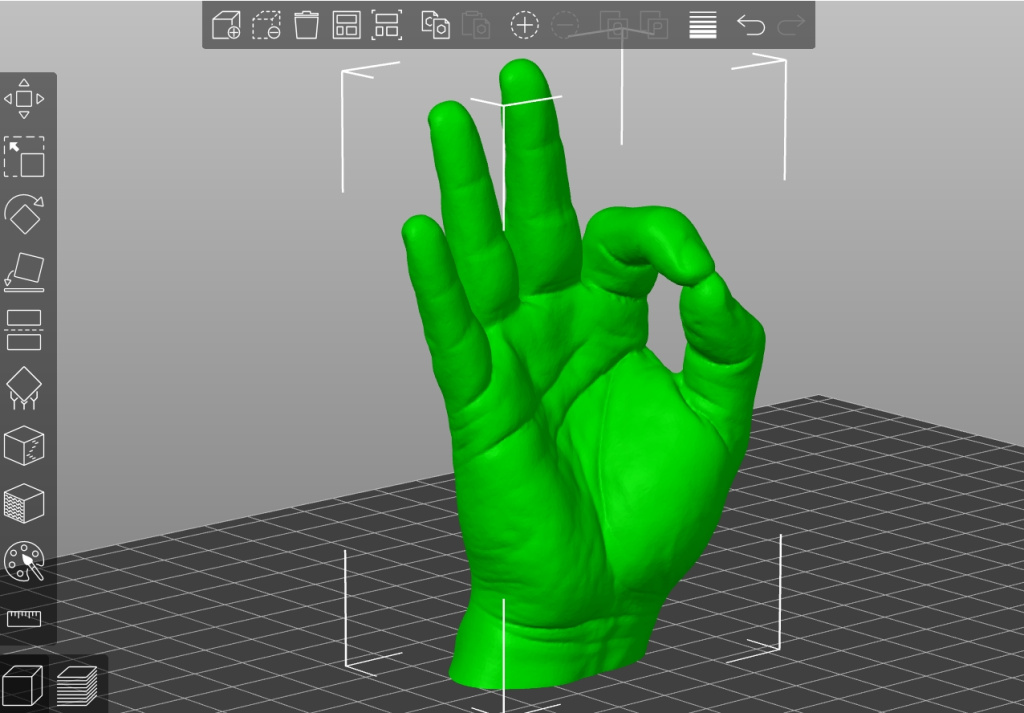The height and width of the screenshot is (713, 1024).
Task: Click the Delete selected object icon
Action: (x=266, y=25)
